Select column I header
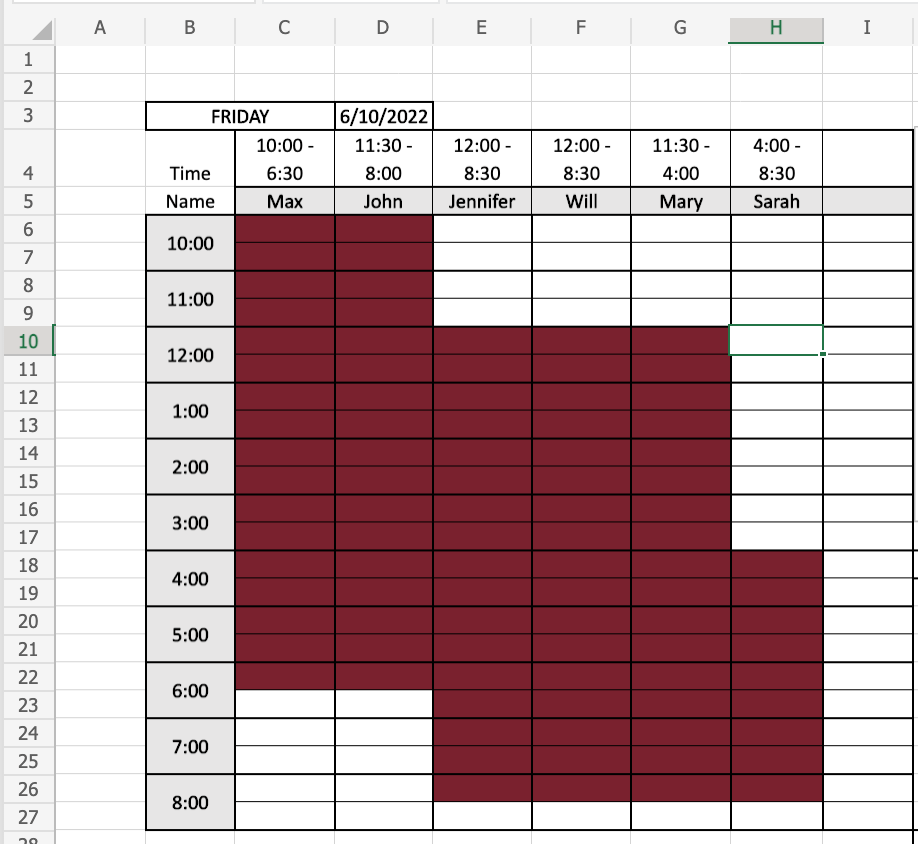Image resolution: width=918 pixels, height=844 pixels. 867,28
